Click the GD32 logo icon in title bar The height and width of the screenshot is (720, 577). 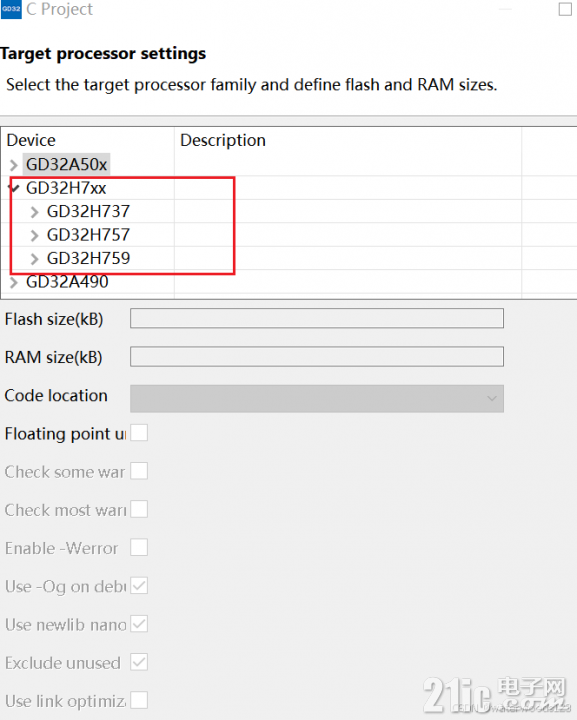(11, 9)
